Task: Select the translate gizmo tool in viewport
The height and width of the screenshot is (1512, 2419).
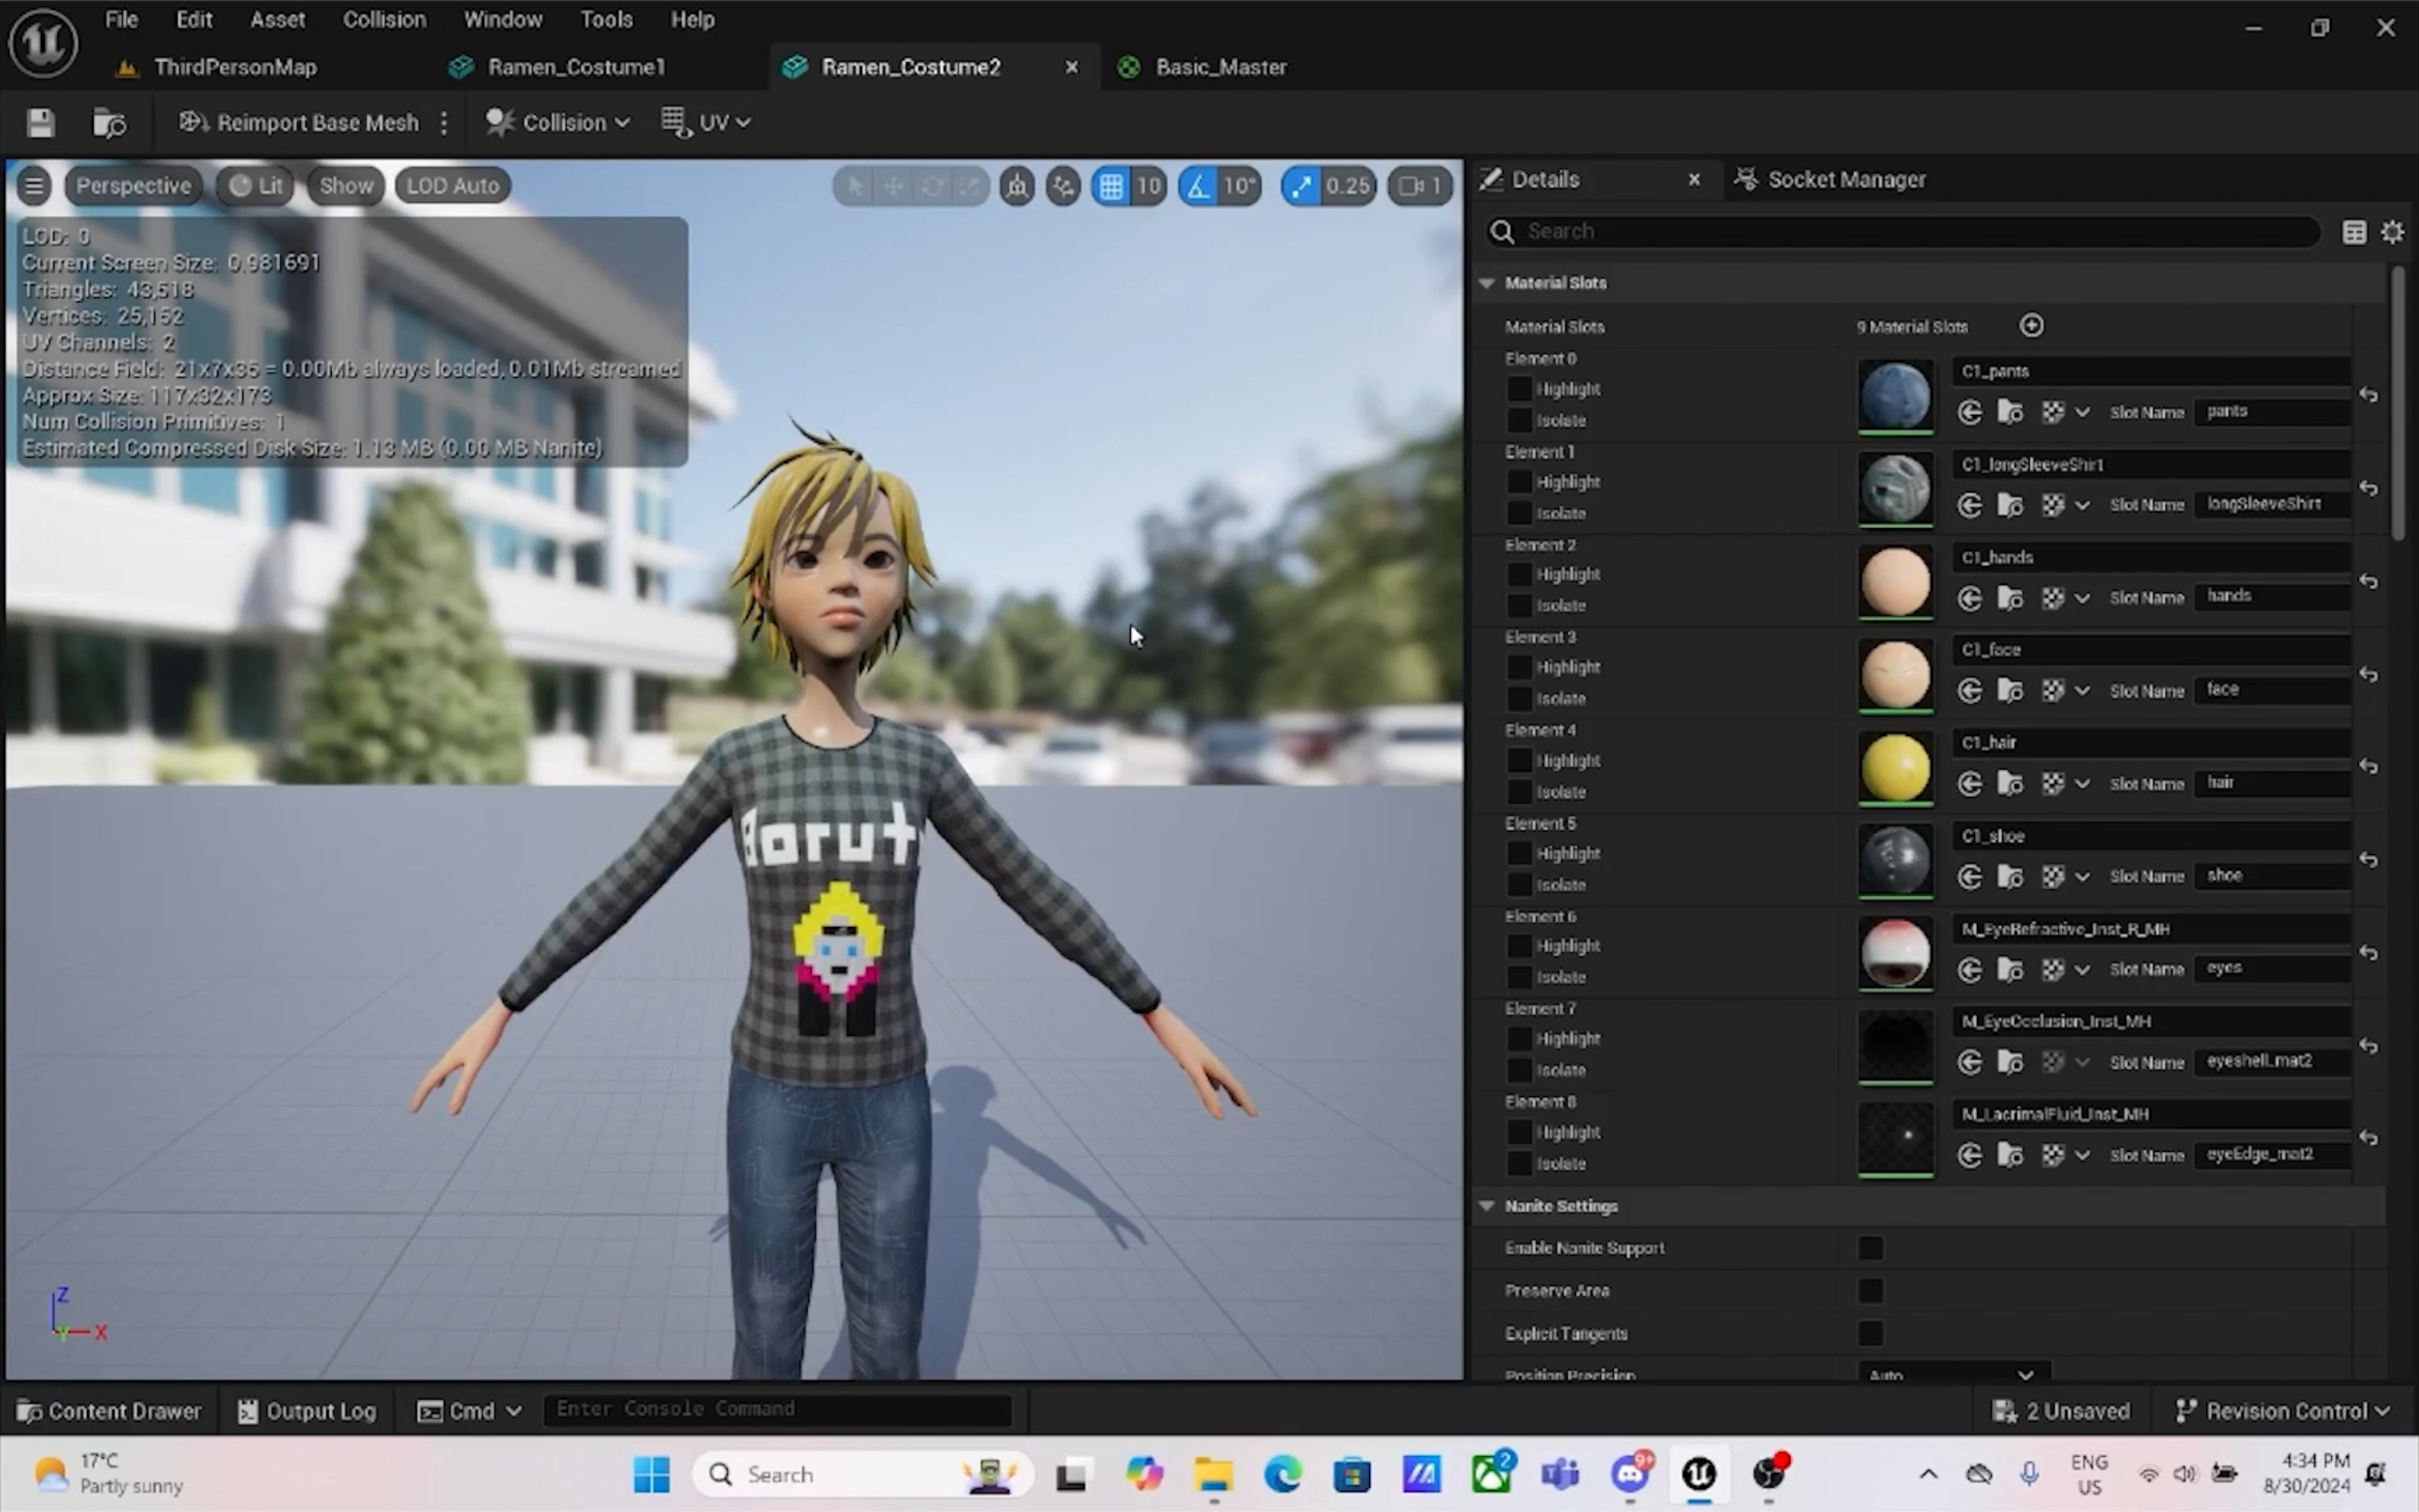Action: point(893,186)
